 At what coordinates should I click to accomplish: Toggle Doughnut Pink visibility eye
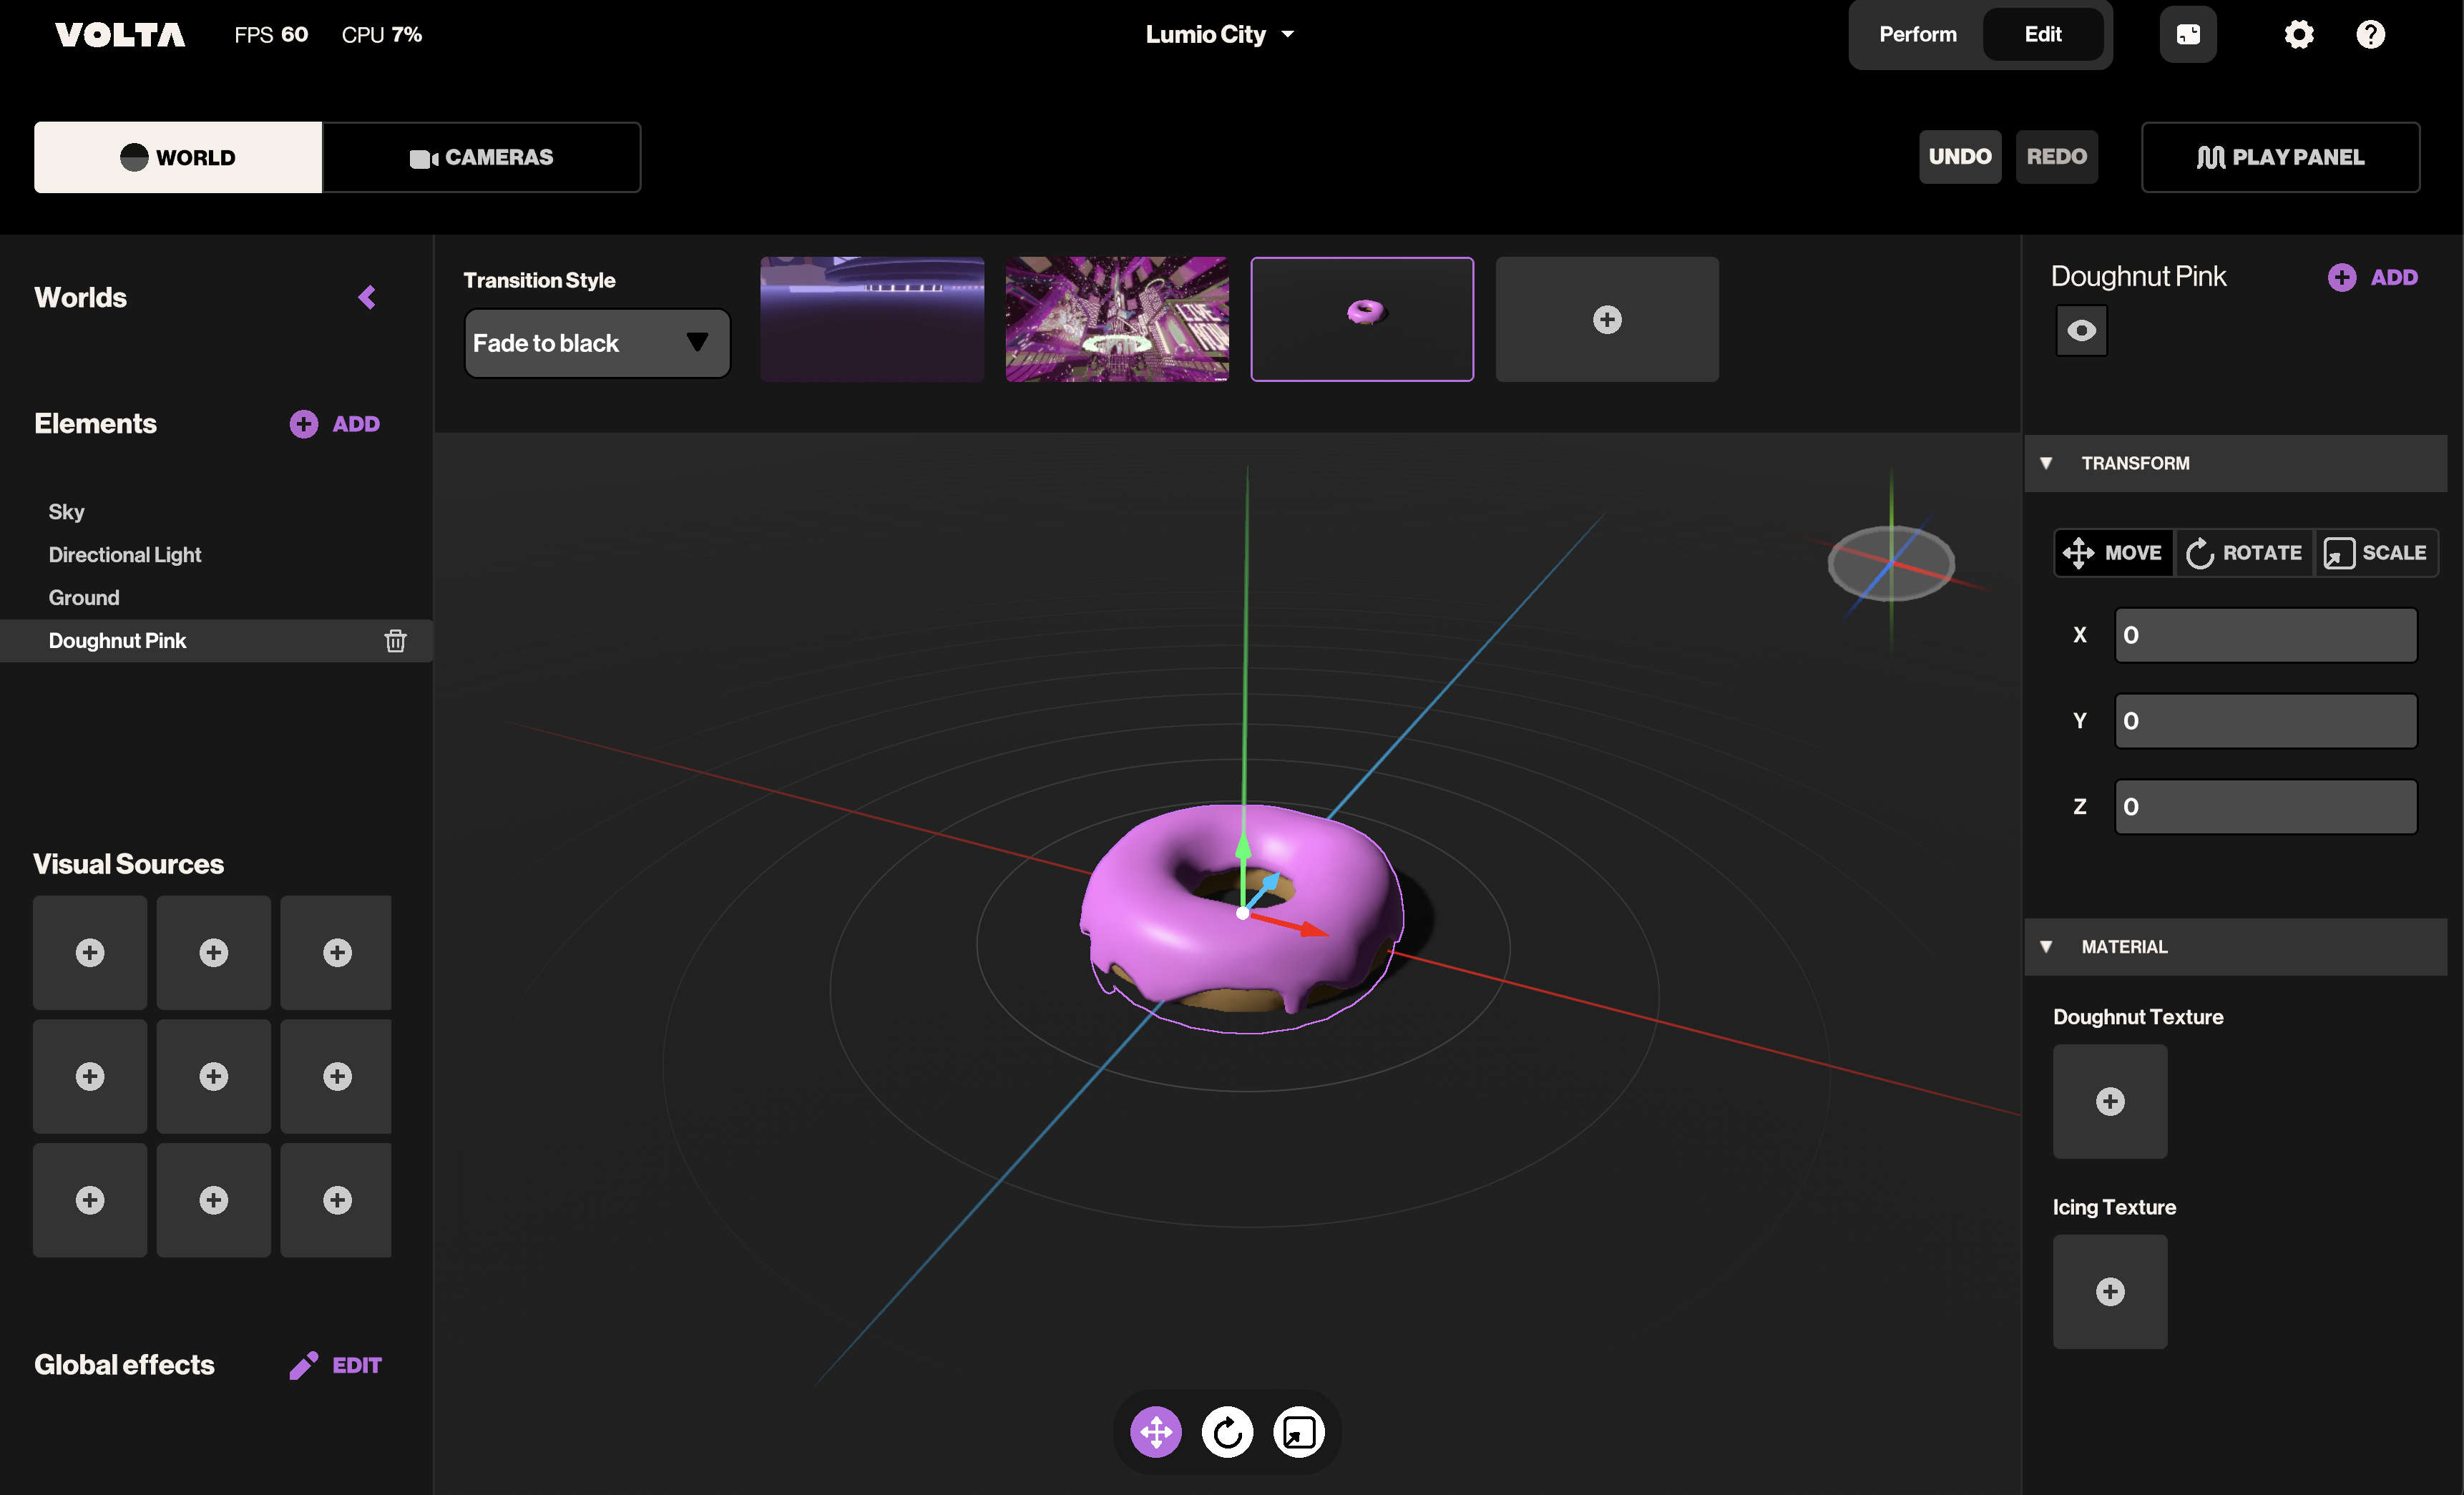2081,331
